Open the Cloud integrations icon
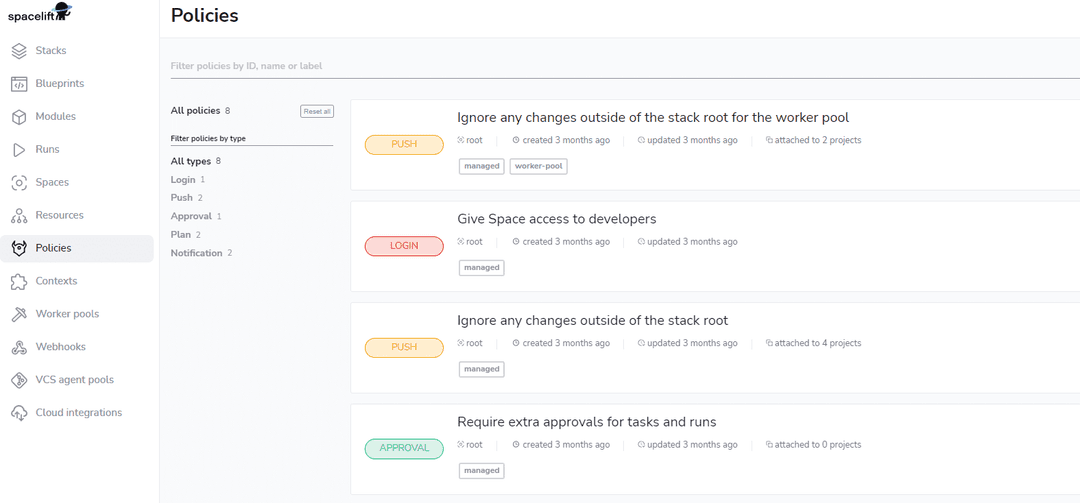The width and height of the screenshot is (1080, 503). point(19,413)
